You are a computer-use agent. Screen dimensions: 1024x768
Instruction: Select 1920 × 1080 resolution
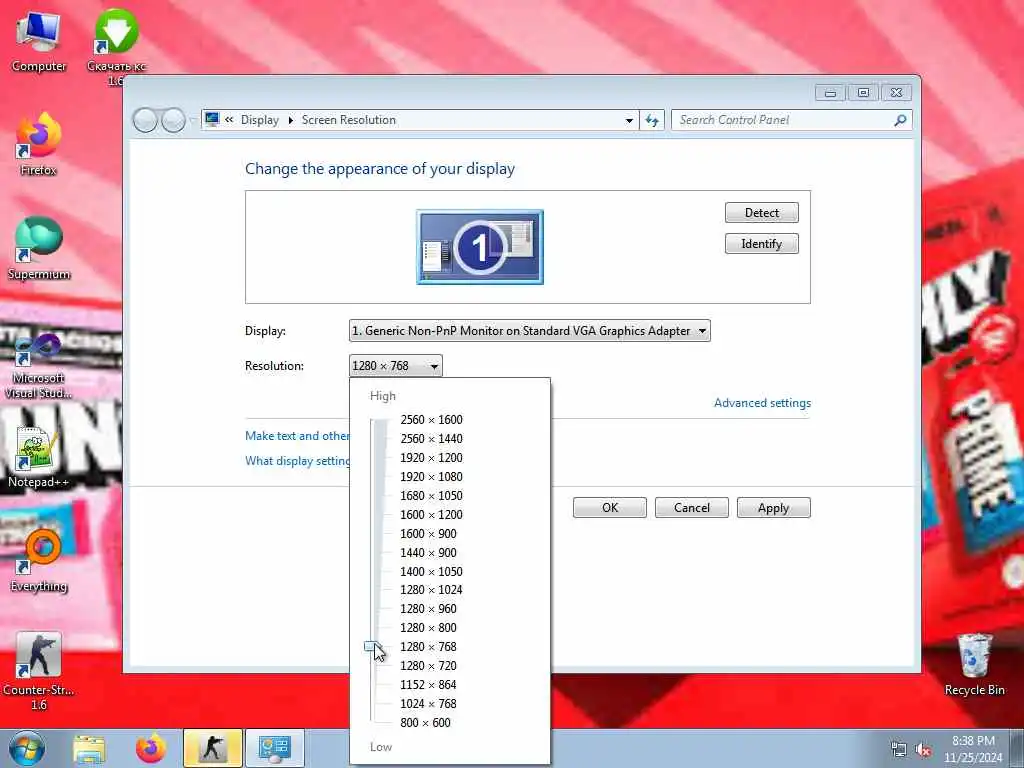431,477
